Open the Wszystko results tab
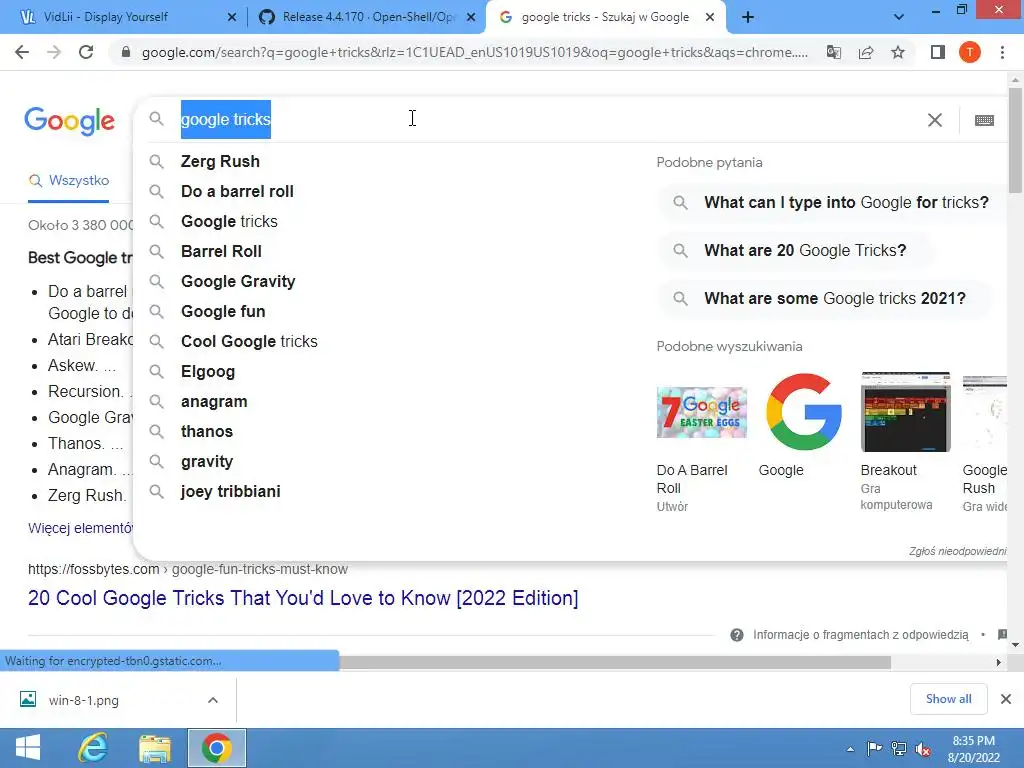The width and height of the screenshot is (1024, 768). (69, 180)
